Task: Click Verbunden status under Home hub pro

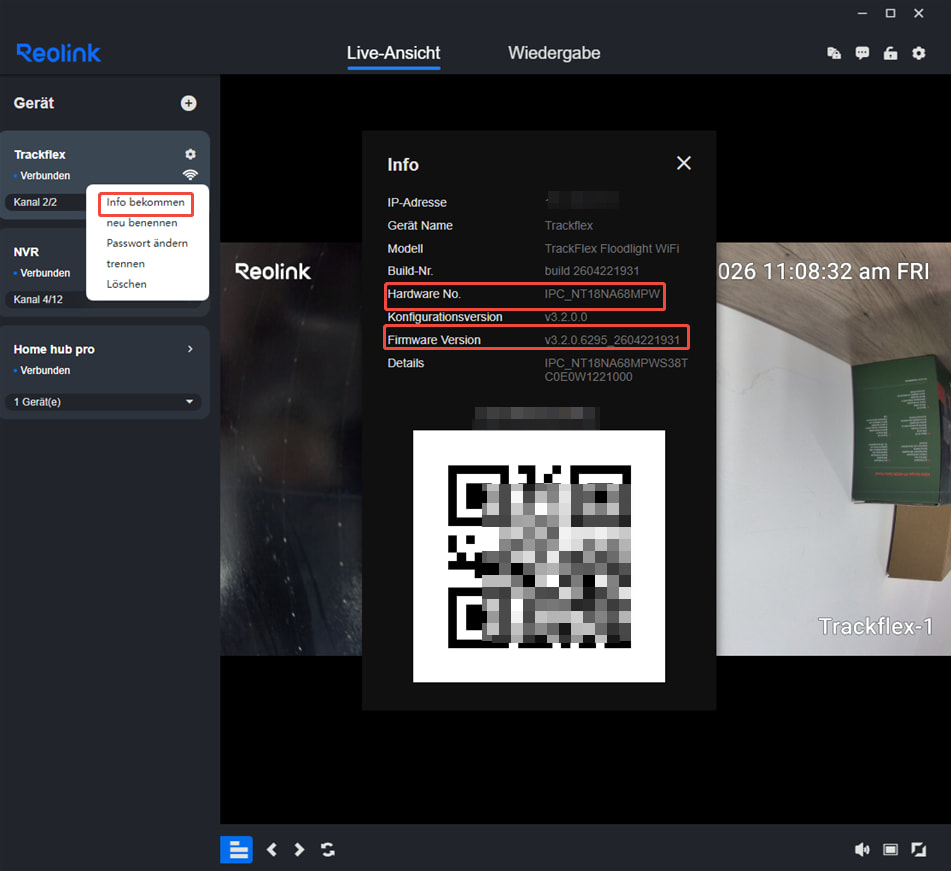Action: [45, 370]
